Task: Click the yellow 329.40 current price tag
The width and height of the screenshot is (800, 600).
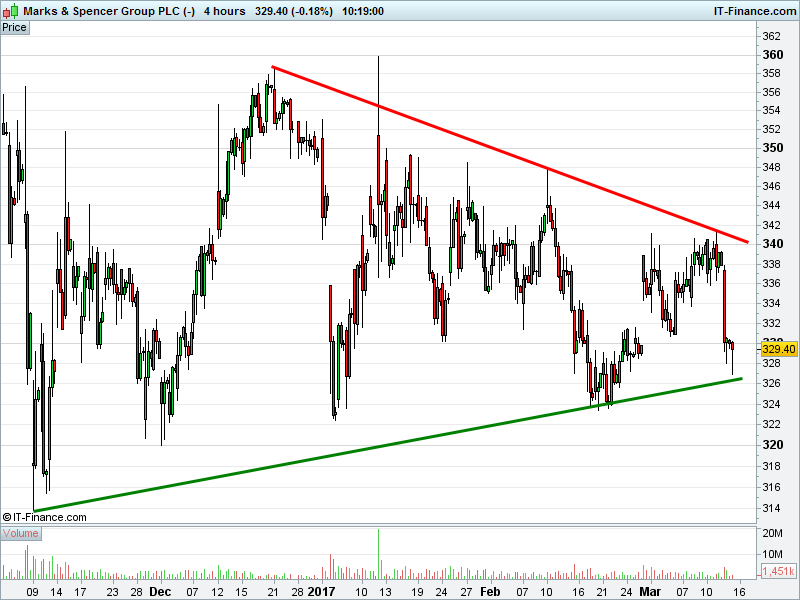Action: pyautogui.click(x=779, y=349)
